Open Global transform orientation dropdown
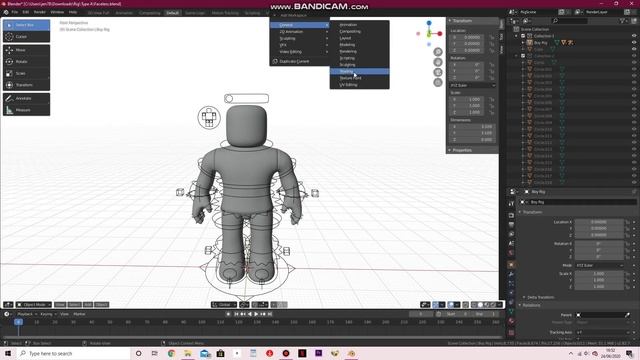 [224, 304]
